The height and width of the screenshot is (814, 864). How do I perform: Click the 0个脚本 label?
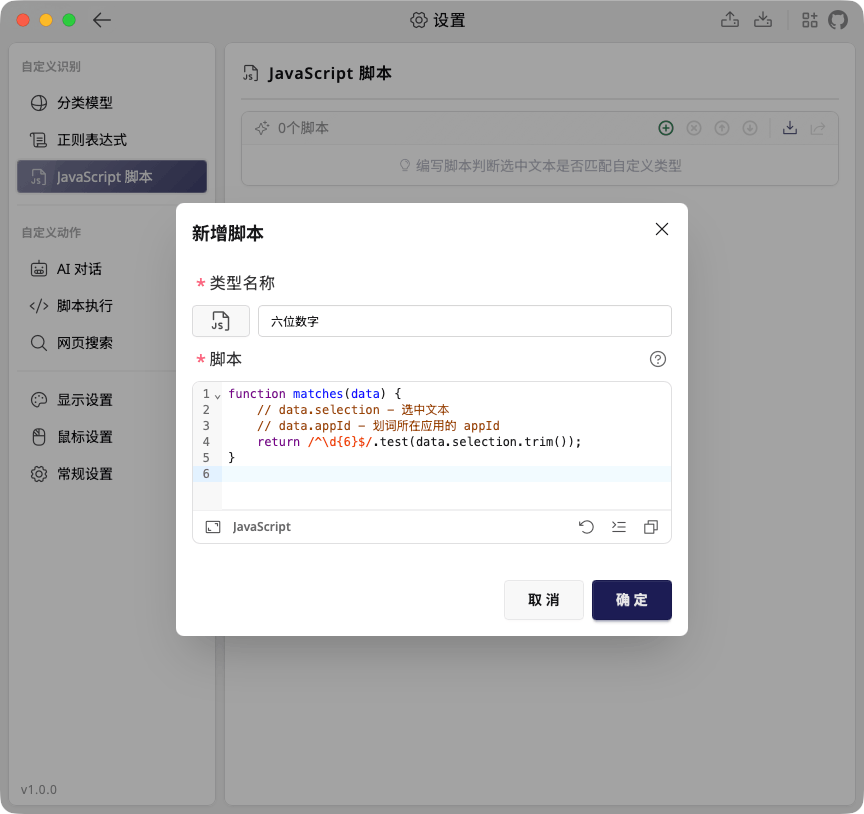point(303,128)
